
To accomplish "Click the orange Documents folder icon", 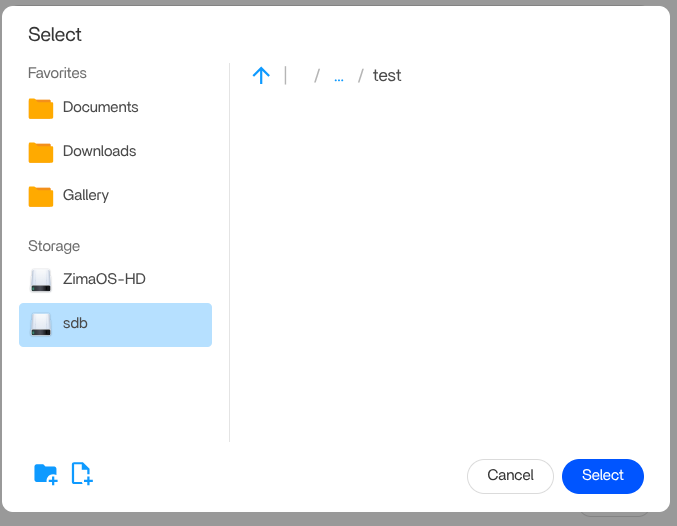I will tap(41, 108).
